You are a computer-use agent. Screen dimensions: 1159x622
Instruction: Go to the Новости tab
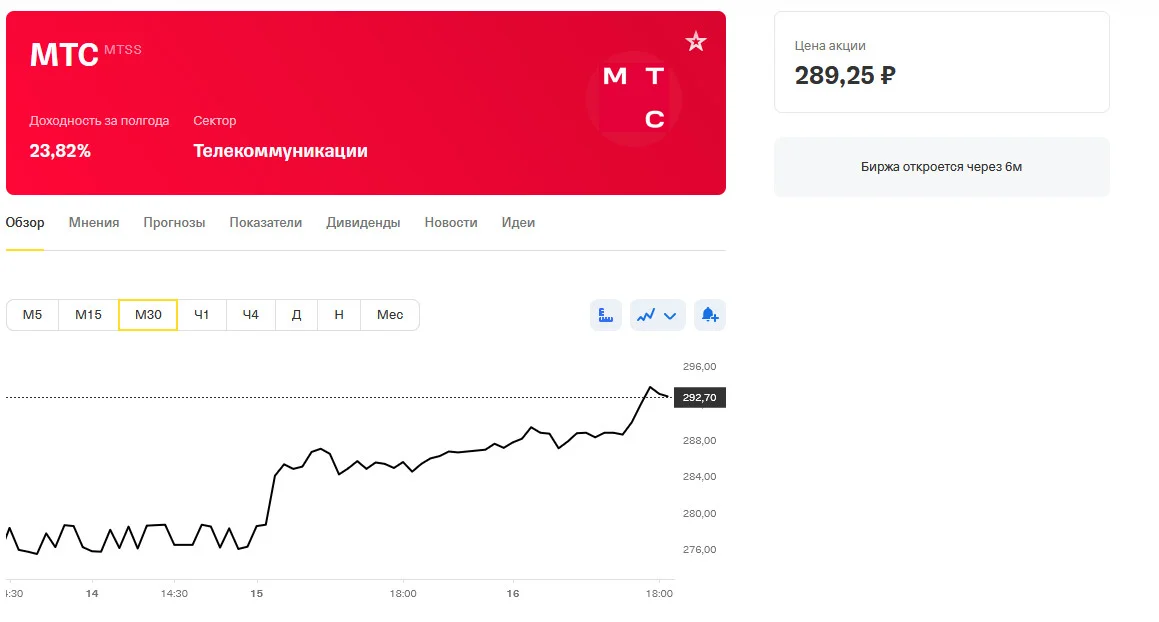(x=451, y=223)
